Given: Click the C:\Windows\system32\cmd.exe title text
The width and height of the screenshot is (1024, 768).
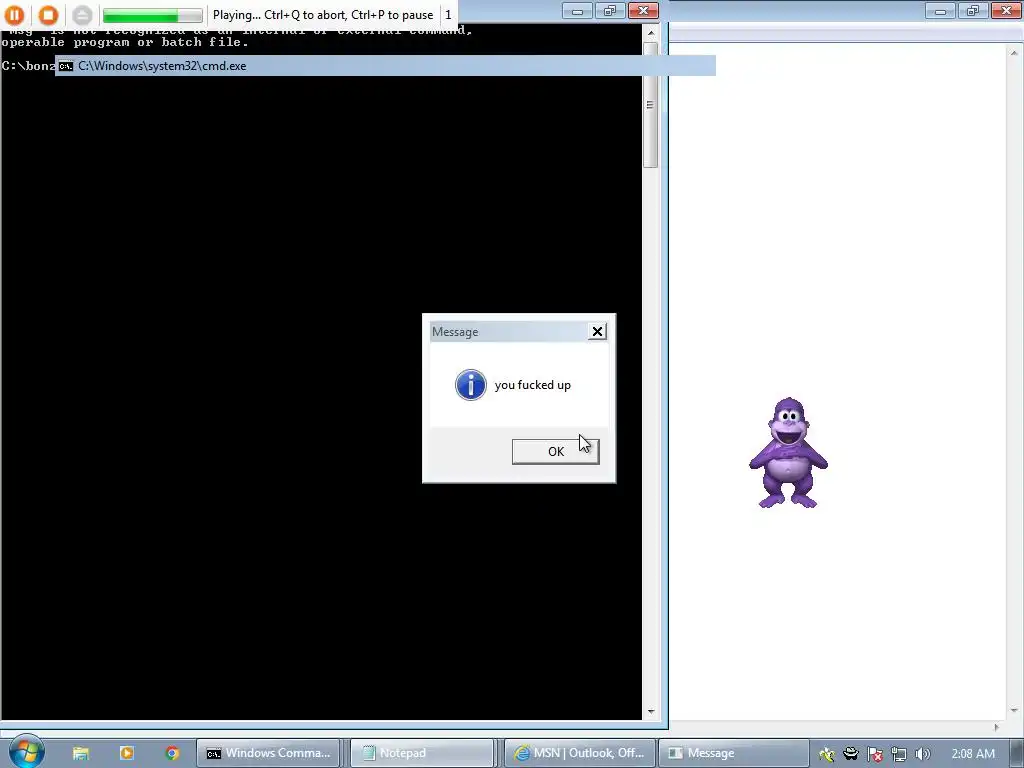Looking at the screenshot, I should coord(162,66).
